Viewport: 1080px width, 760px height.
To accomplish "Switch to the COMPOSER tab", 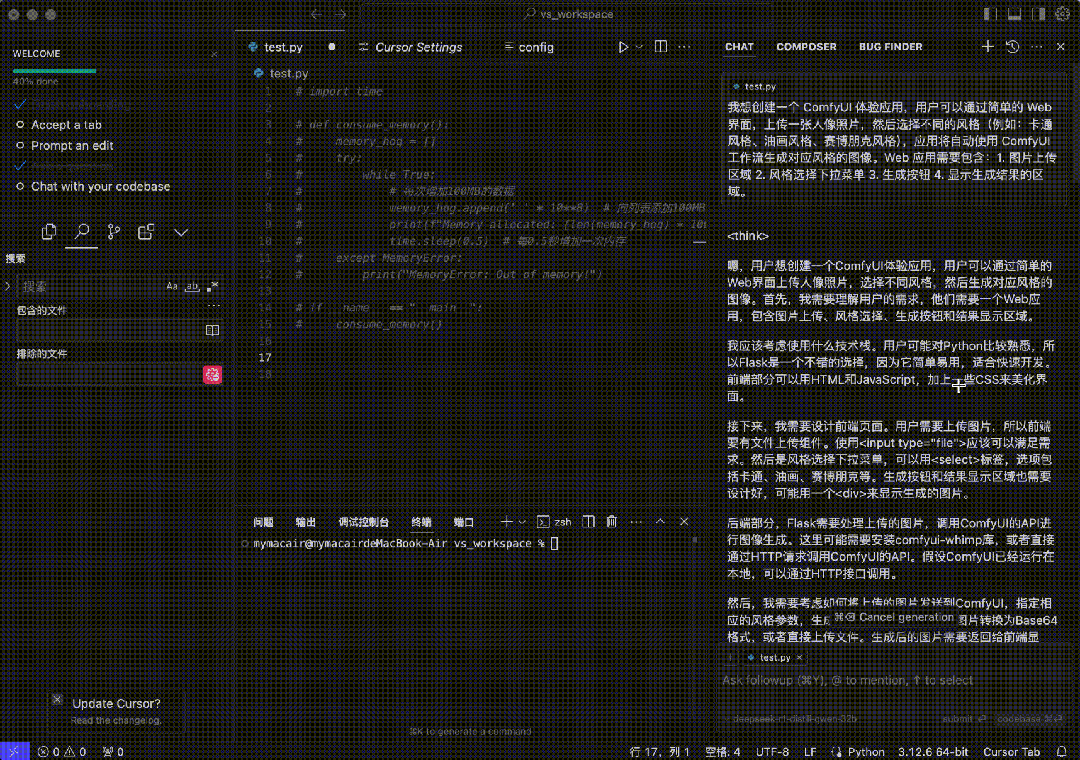I will [x=806, y=46].
